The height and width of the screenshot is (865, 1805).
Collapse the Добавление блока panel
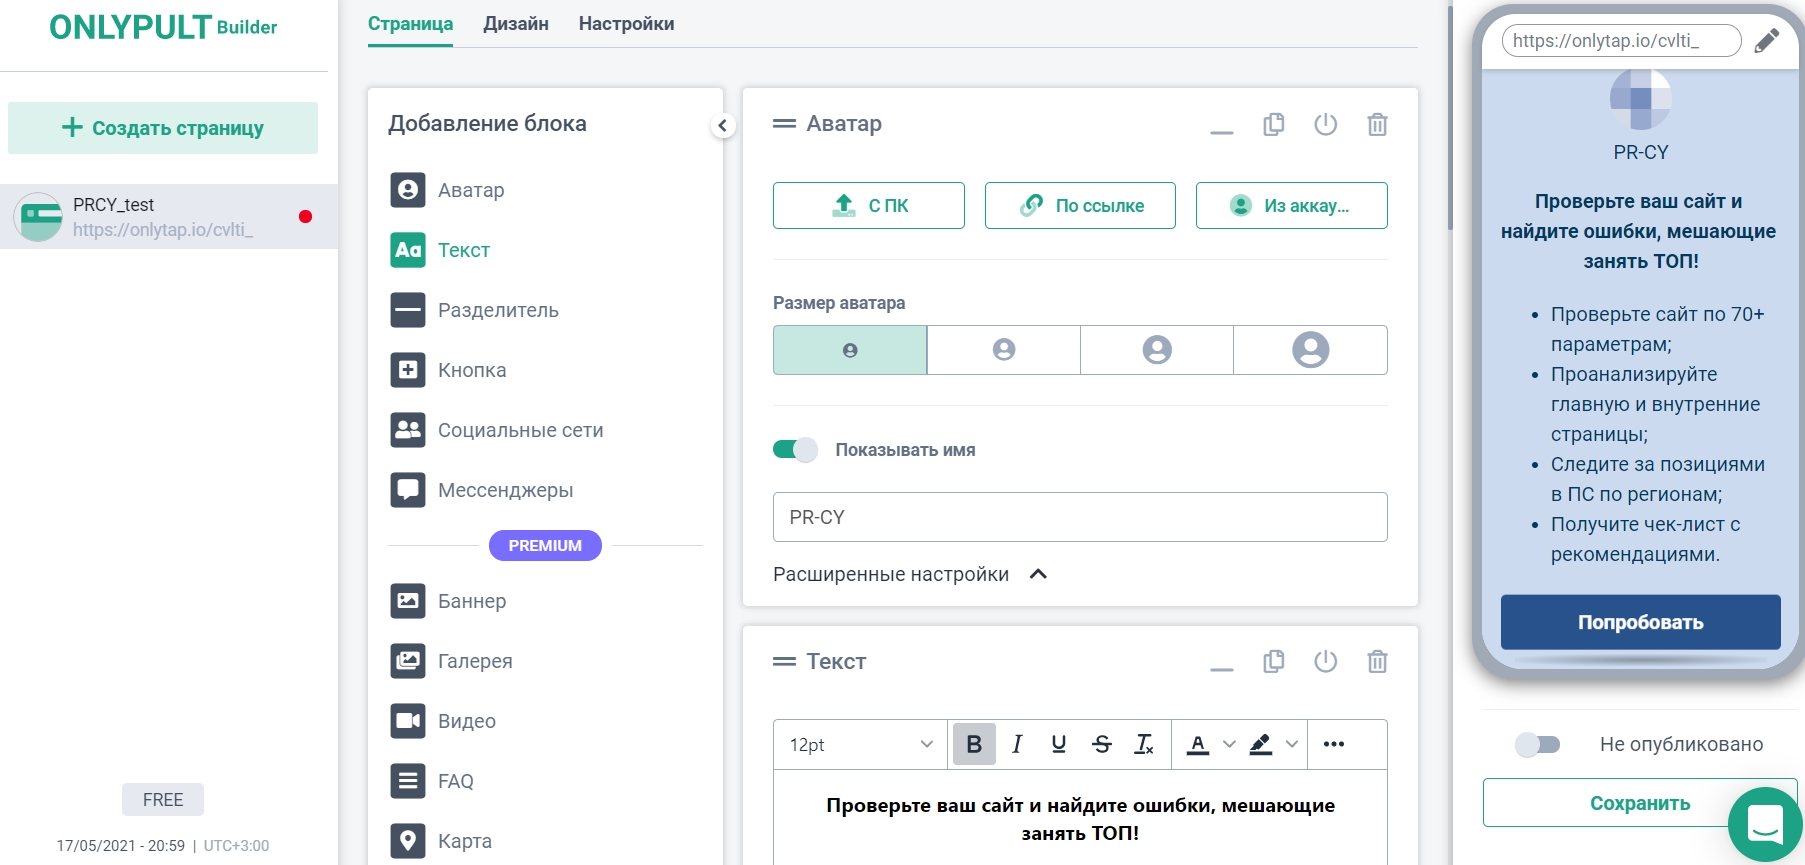[723, 125]
